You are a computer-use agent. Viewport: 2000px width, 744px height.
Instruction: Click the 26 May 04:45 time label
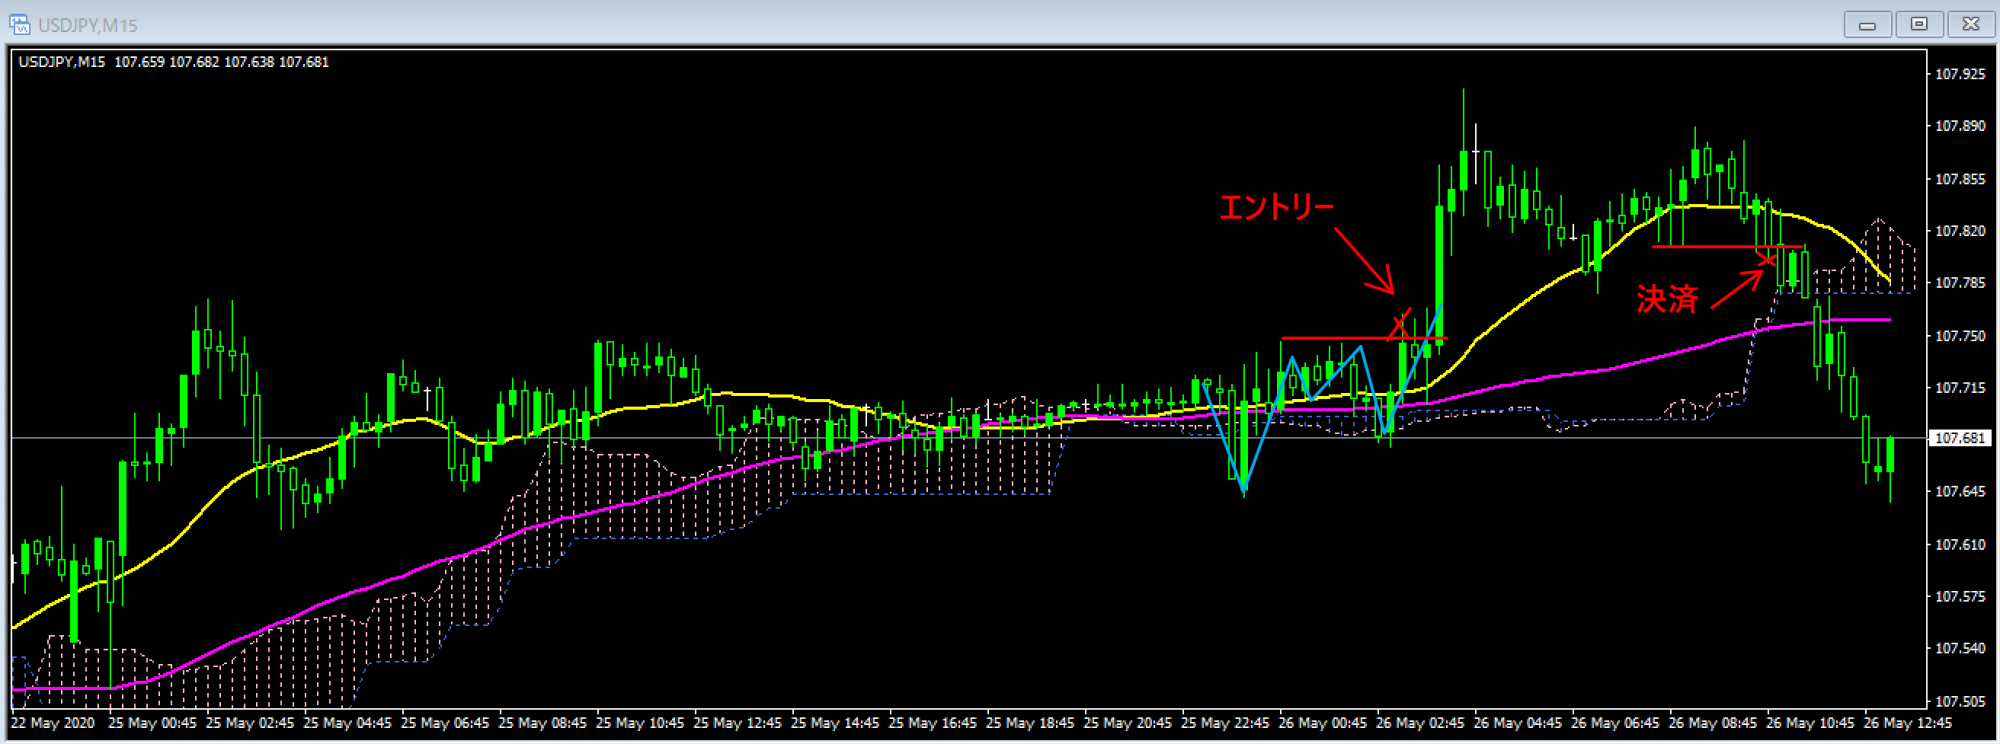tap(1517, 723)
